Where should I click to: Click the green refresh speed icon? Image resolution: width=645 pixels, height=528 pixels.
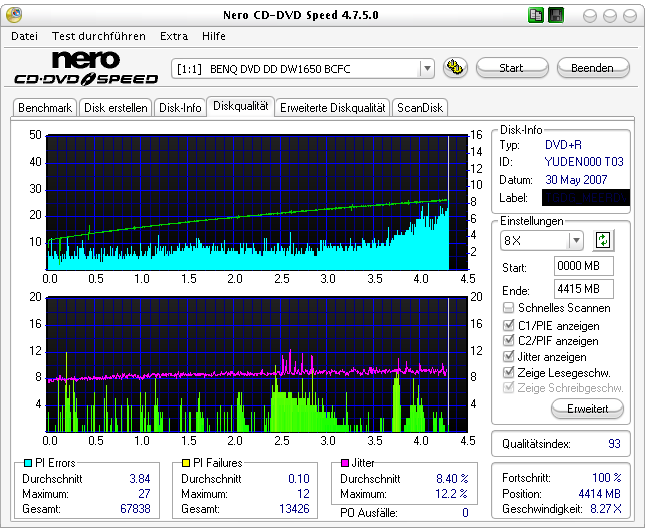[603, 240]
